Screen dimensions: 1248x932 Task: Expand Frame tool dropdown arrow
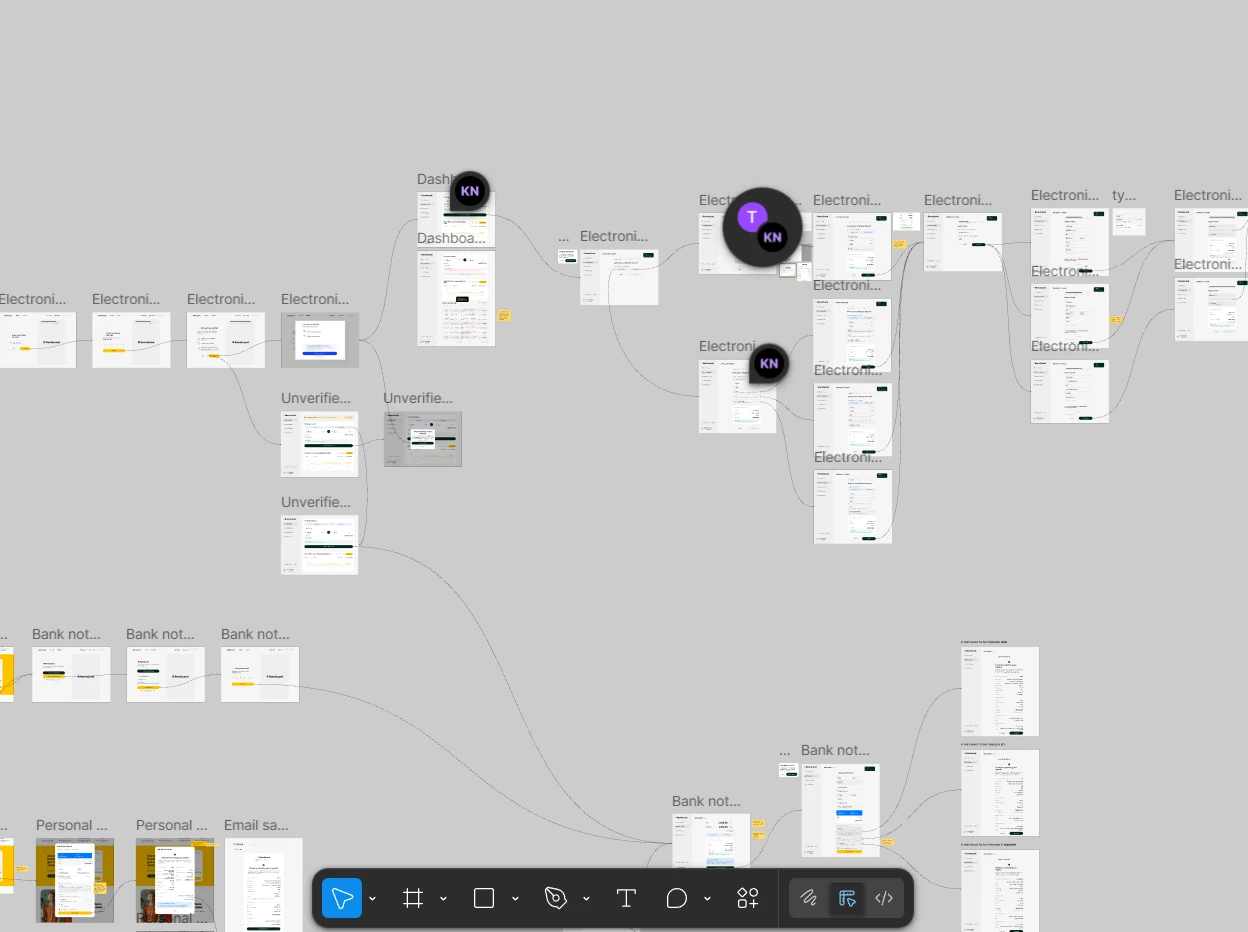pos(444,899)
